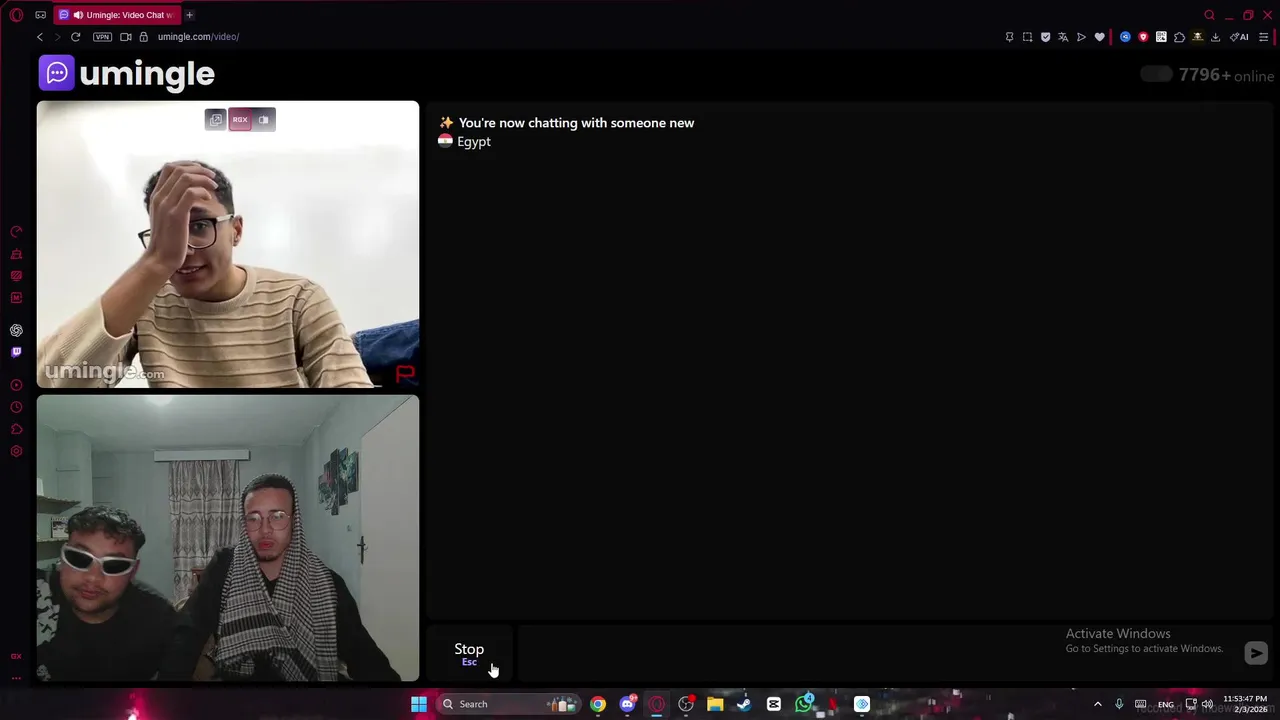The width and height of the screenshot is (1280, 720).
Task: Open the GX sidebar icon at bottom
Action: tap(16, 656)
